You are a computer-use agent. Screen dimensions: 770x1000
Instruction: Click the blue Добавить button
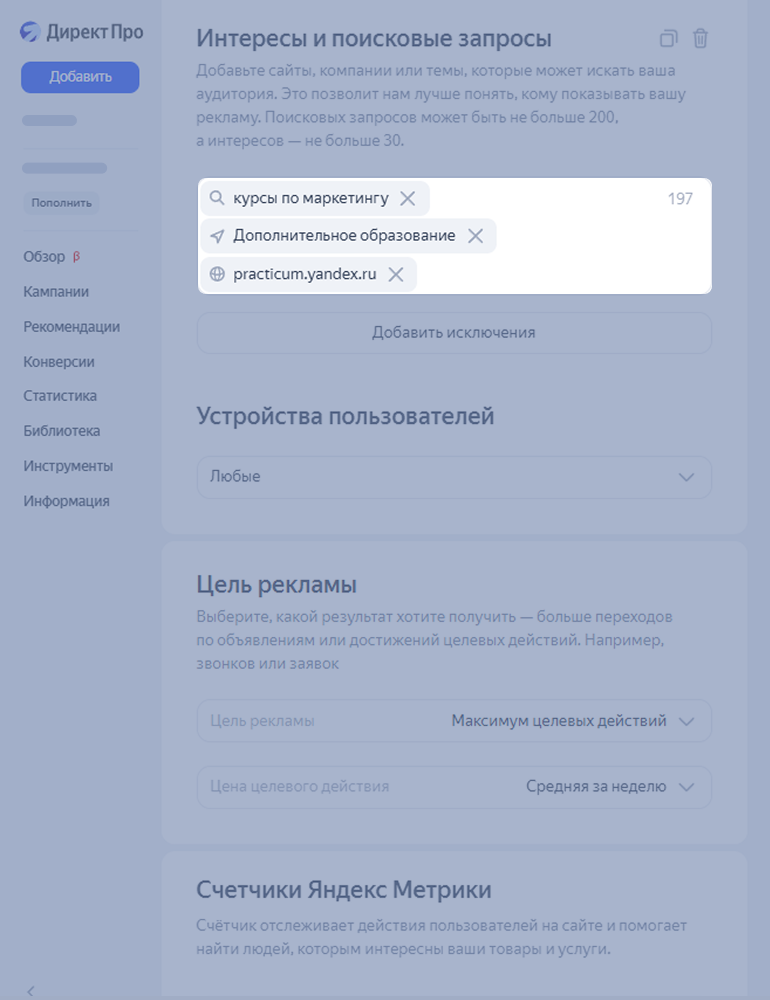coord(80,77)
